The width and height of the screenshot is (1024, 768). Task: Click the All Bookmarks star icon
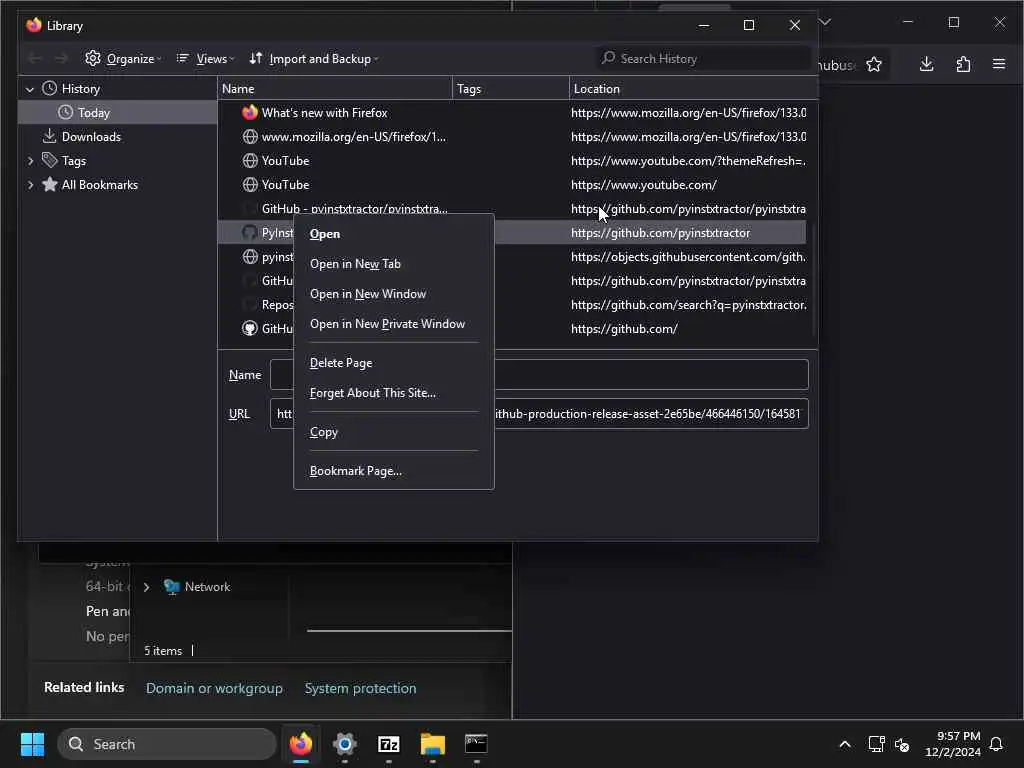[x=50, y=185]
